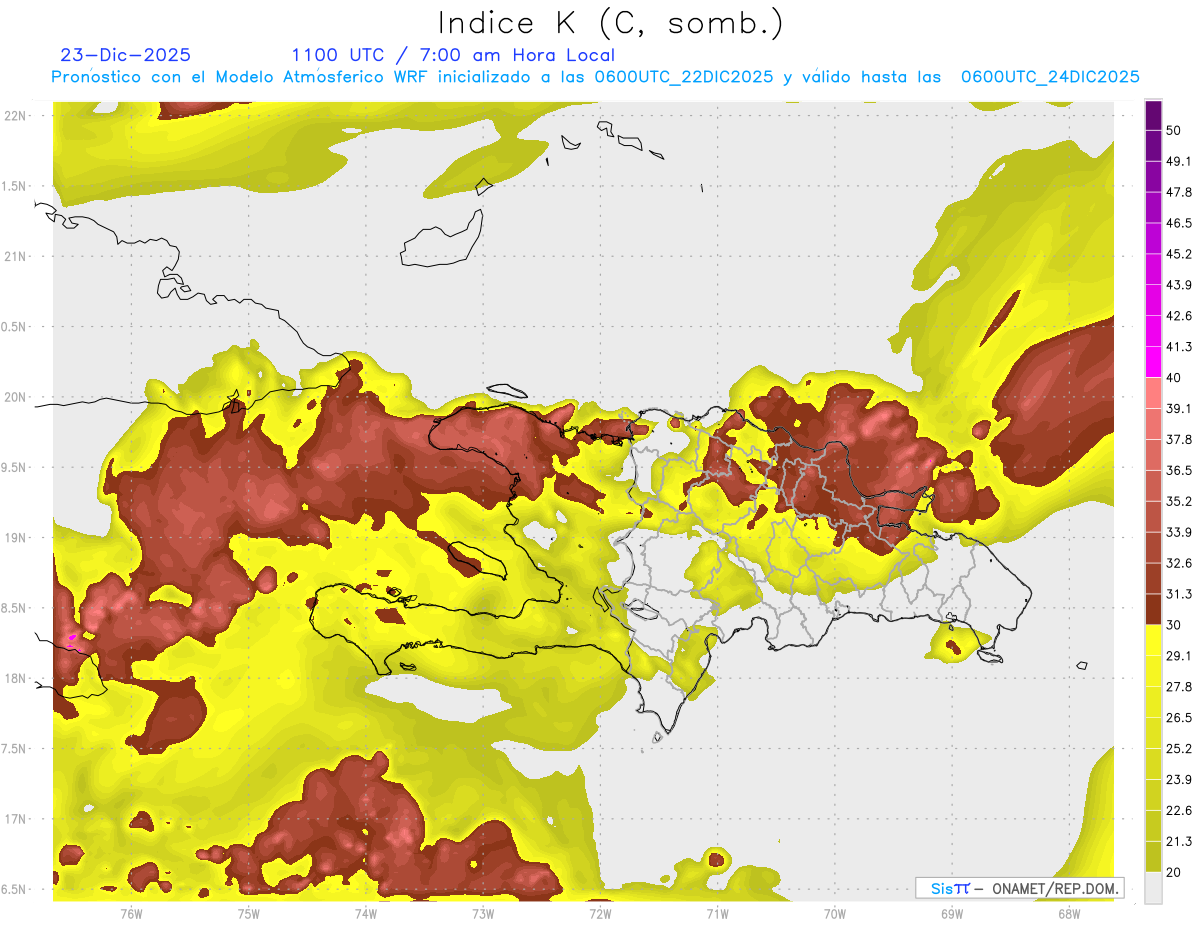Click the longitude label "74W"
This screenshot has width=1200, height=927.
(366, 914)
